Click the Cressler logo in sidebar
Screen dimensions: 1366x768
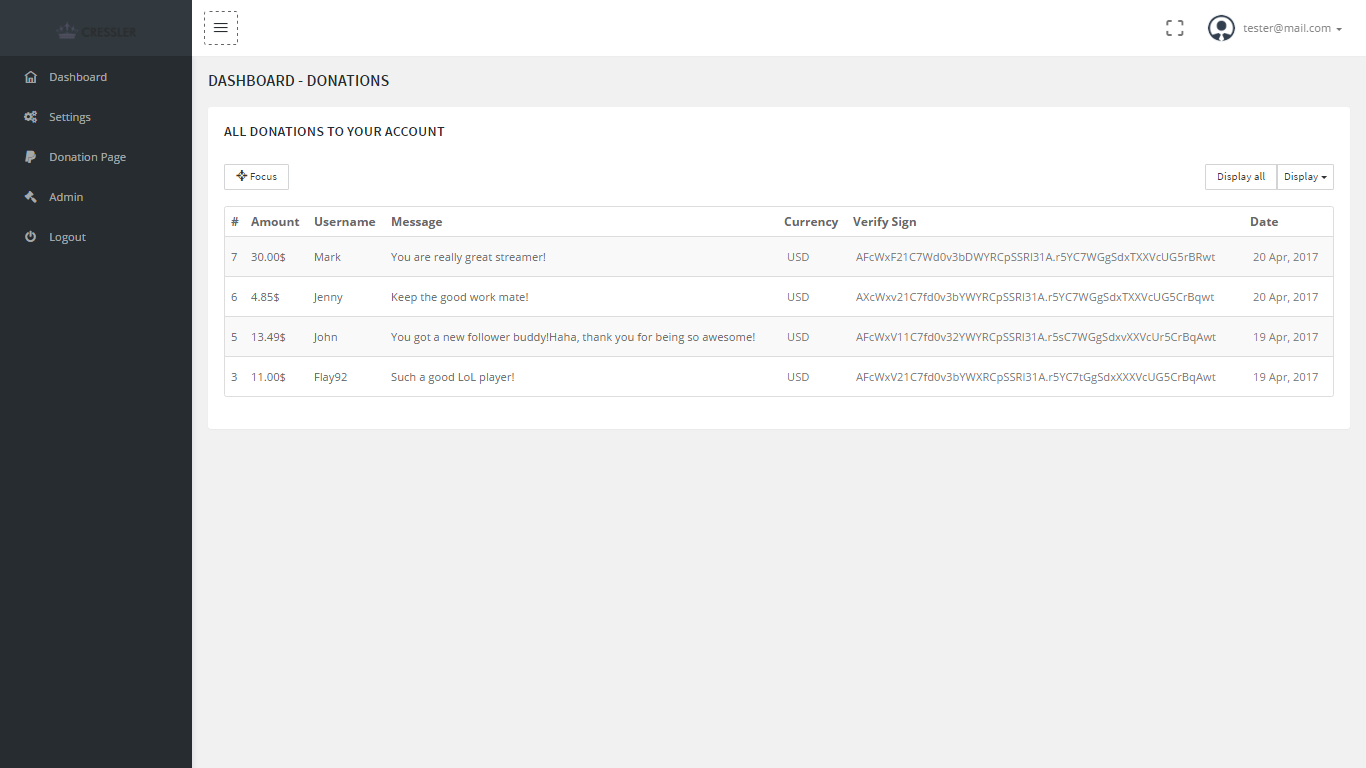[96, 31]
